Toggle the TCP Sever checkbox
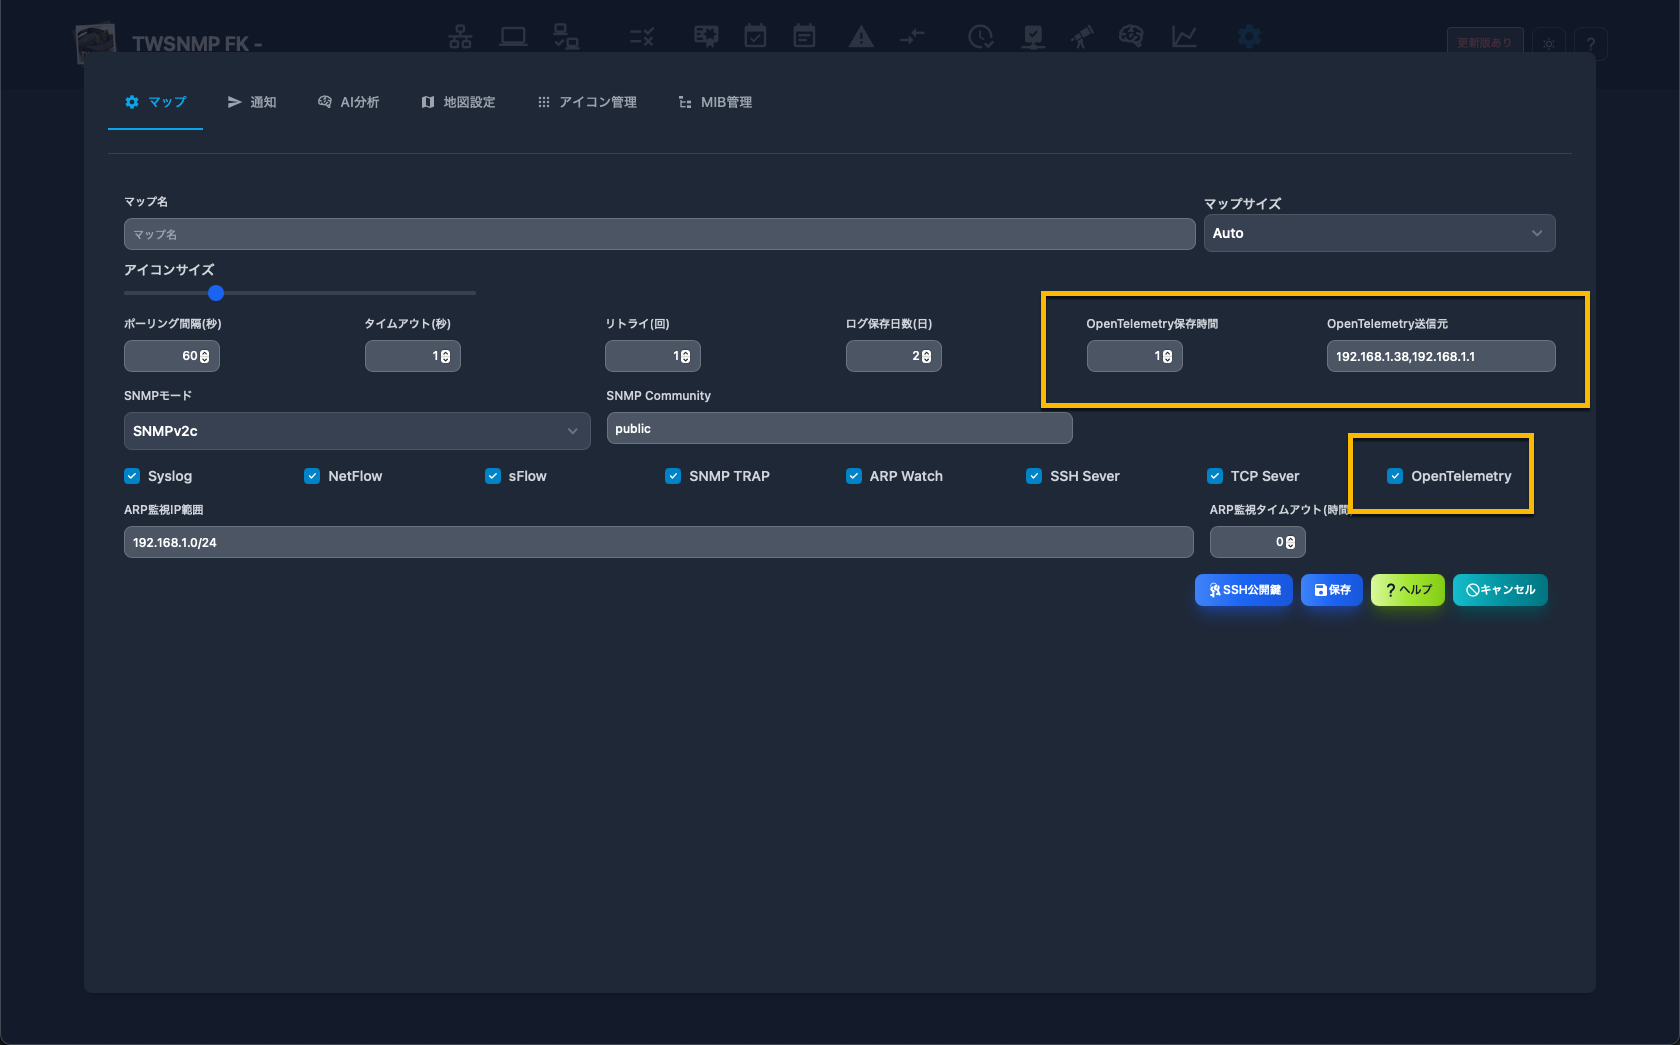The image size is (1680, 1045). [x=1215, y=476]
